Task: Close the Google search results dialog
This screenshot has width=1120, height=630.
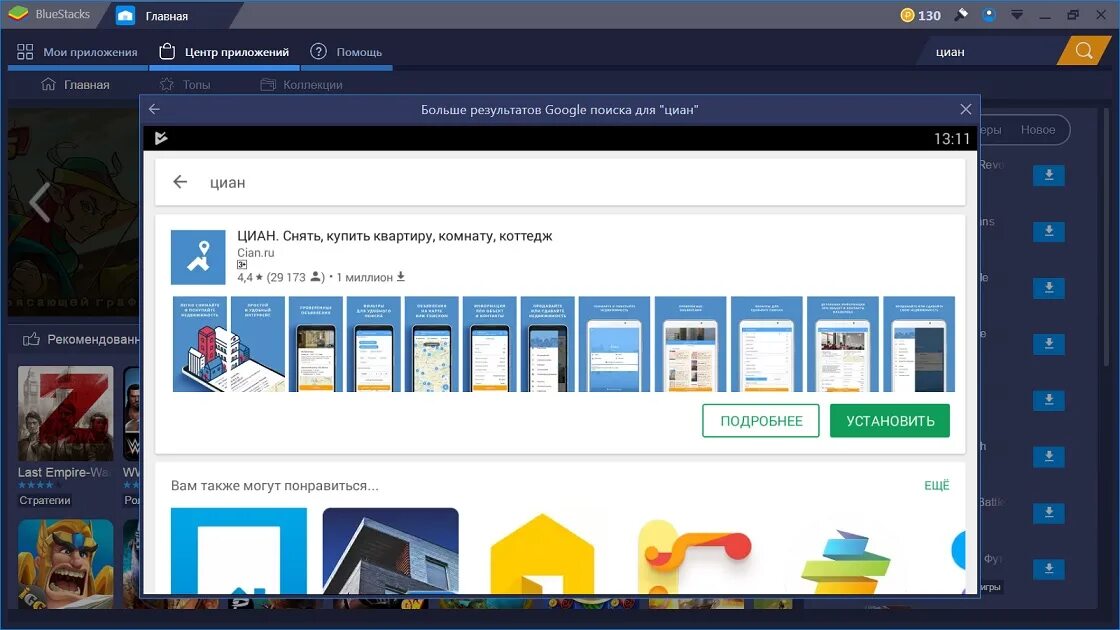Action: coord(966,109)
